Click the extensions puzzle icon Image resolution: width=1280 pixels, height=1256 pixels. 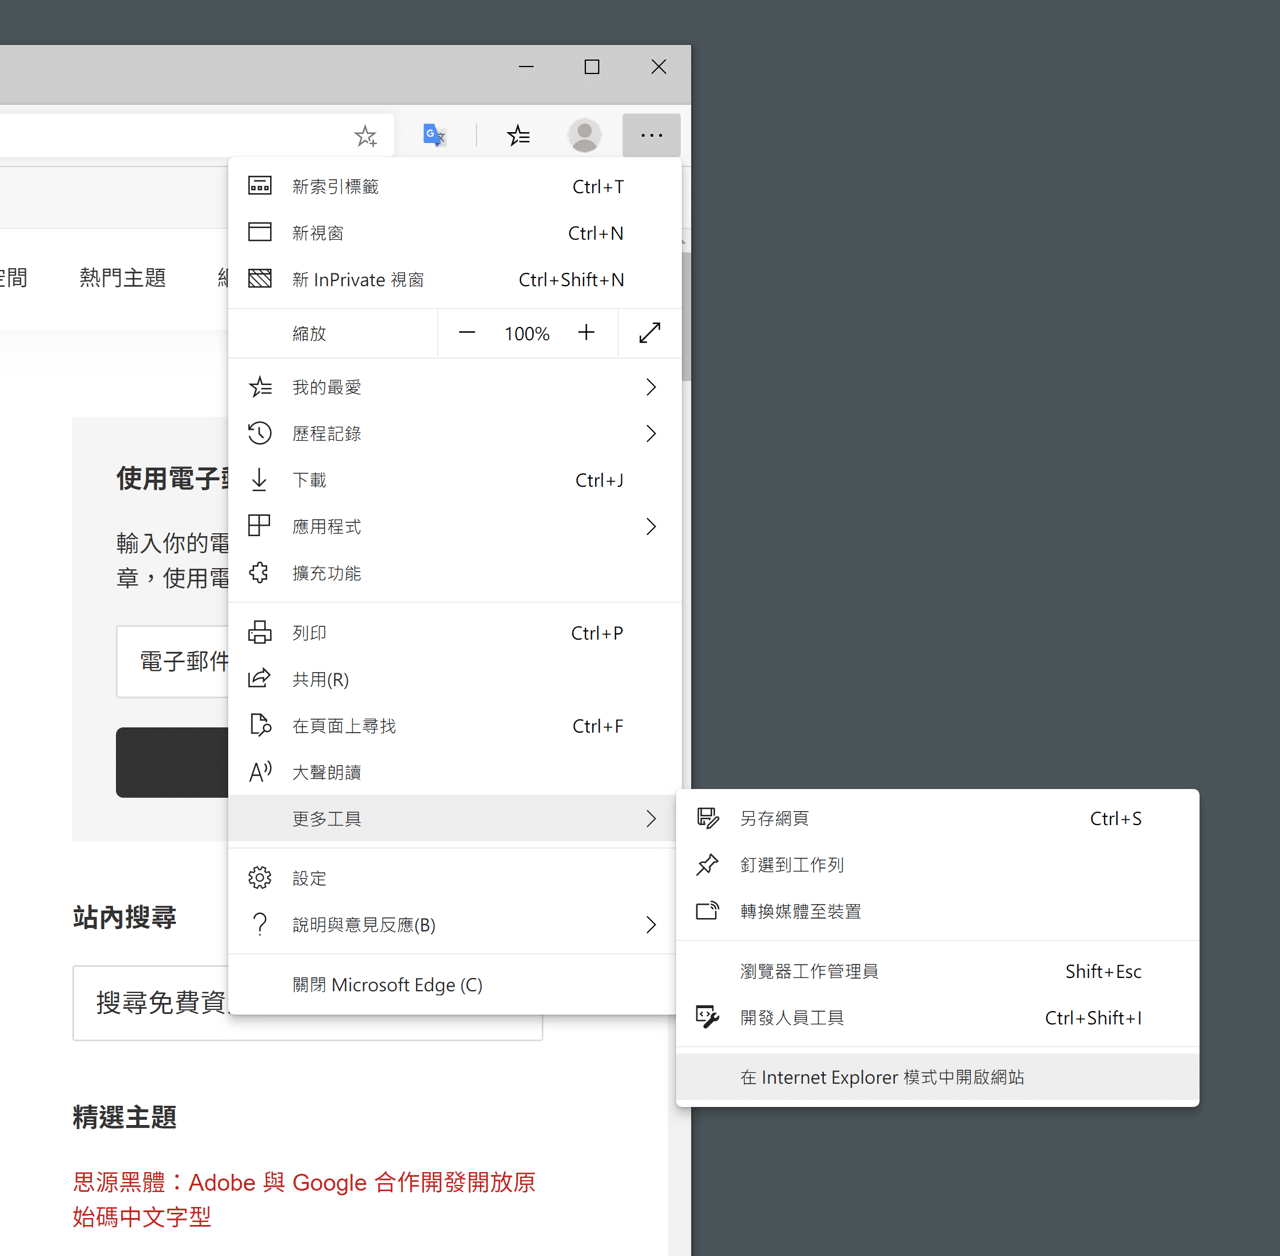tap(260, 573)
